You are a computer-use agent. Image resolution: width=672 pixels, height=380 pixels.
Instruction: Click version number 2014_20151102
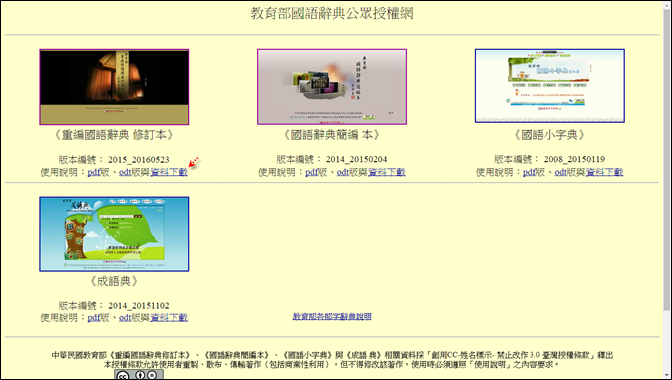[x=138, y=306]
